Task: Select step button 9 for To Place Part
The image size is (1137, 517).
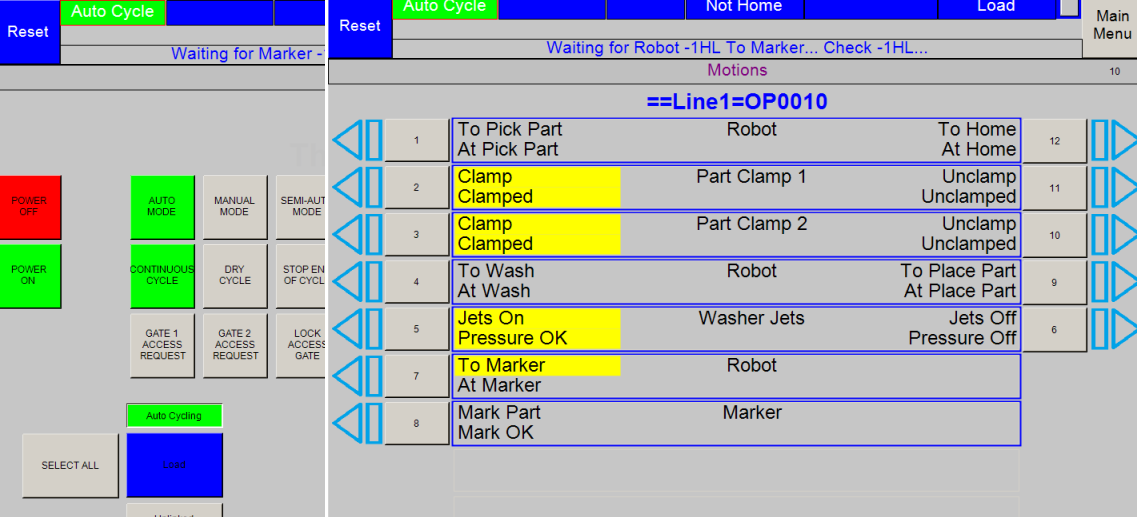Action: click(1054, 281)
